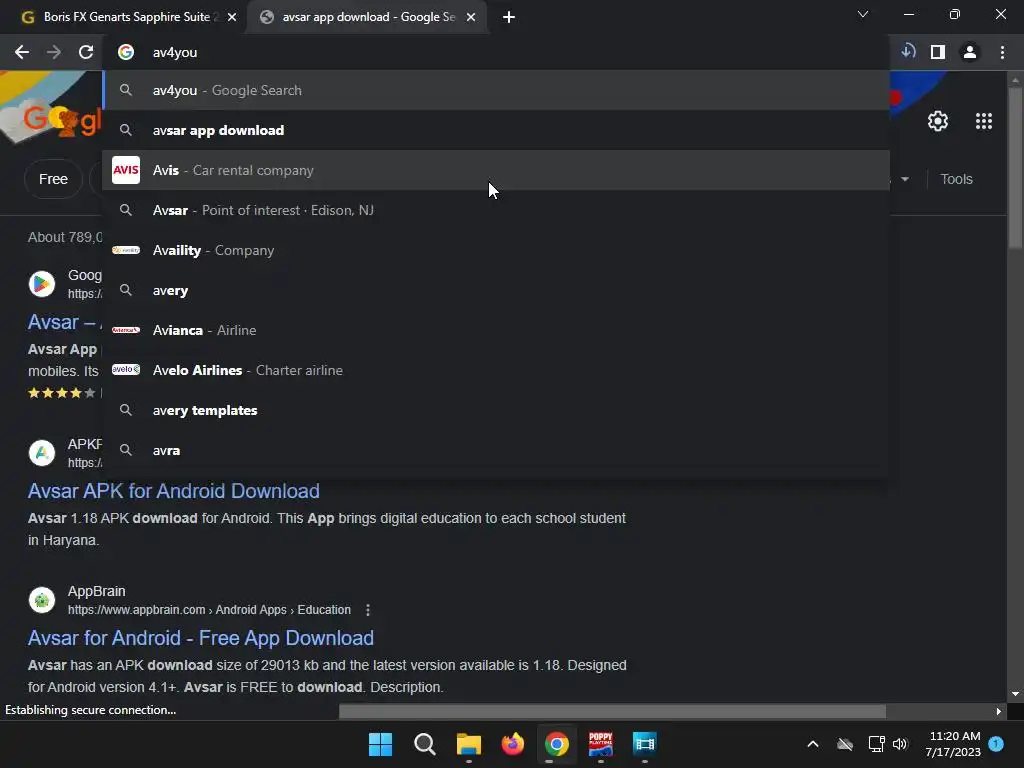Open the tab search chevron in the title bar
1024x768 pixels.
coord(863,14)
